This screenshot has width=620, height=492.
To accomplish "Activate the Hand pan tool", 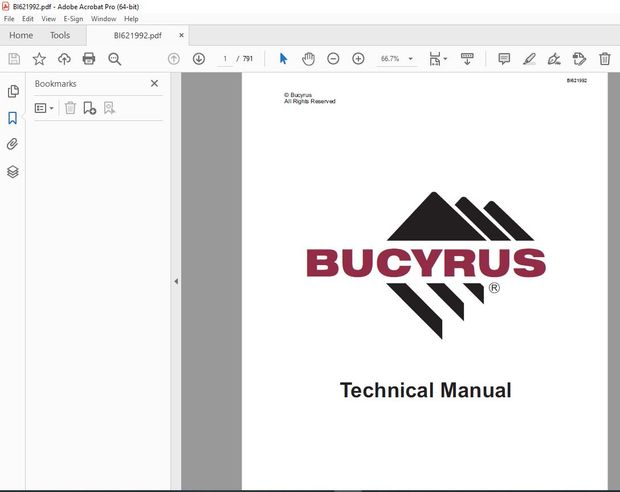I will 308,59.
